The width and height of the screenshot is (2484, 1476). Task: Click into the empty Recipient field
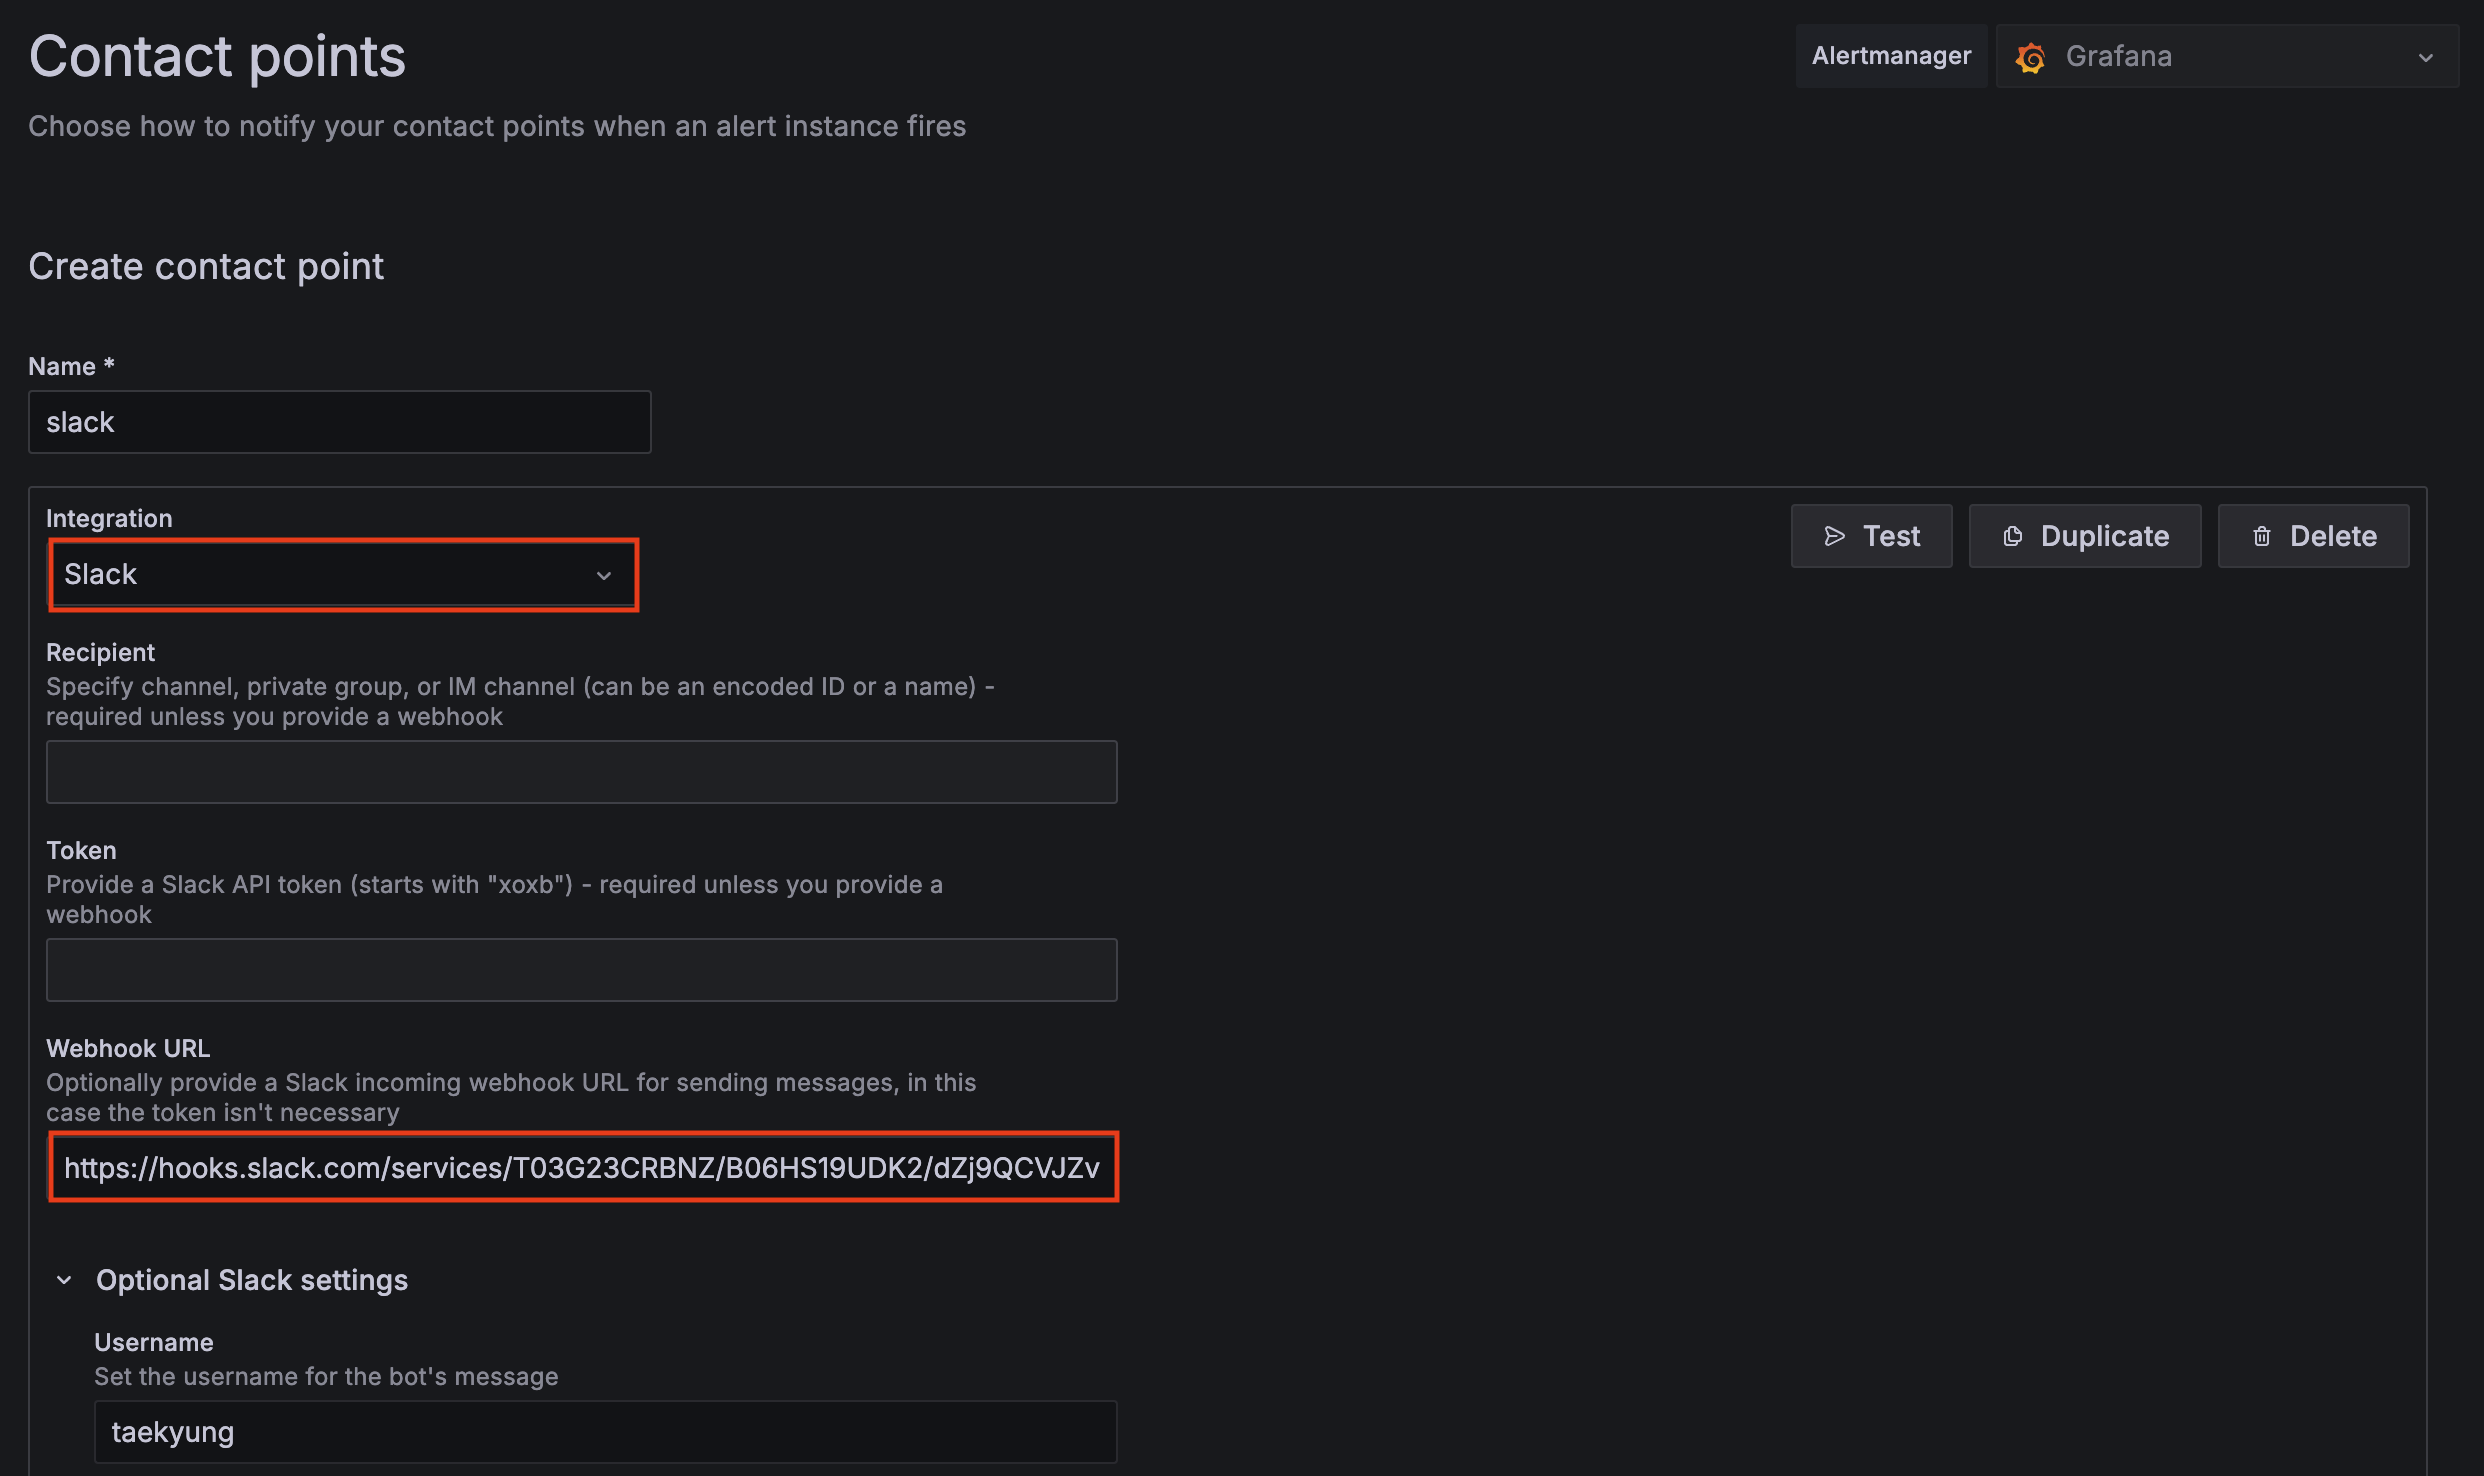pyautogui.click(x=581, y=772)
